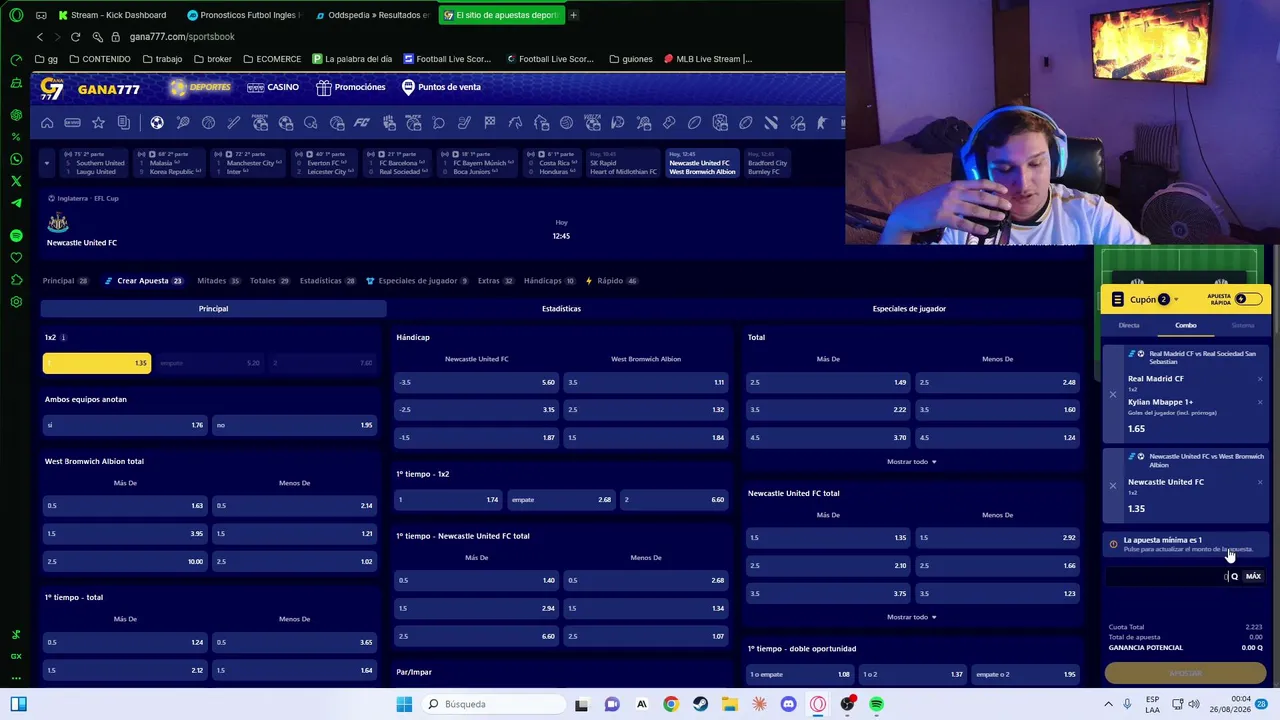Toggle the Apuesta Rápida switch
The height and width of the screenshot is (720, 1280).
point(1247,299)
